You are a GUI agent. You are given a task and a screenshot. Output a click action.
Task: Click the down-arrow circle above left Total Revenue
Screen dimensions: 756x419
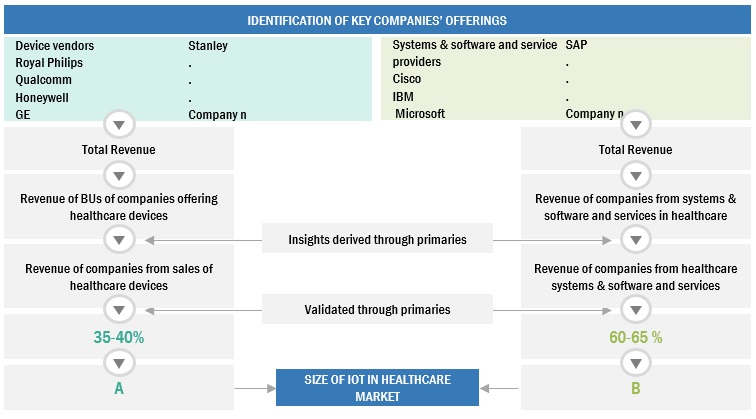pyautogui.click(x=119, y=125)
